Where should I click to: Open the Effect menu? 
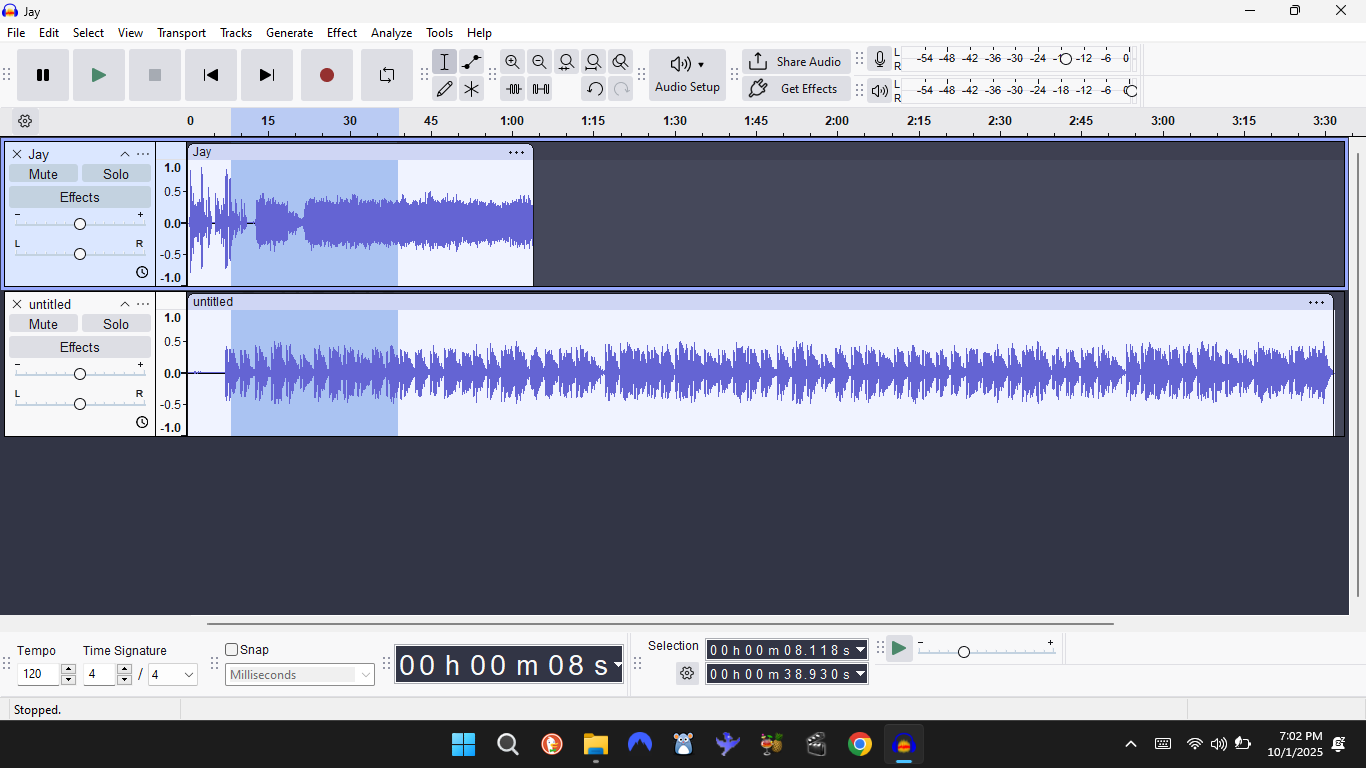[x=341, y=33]
